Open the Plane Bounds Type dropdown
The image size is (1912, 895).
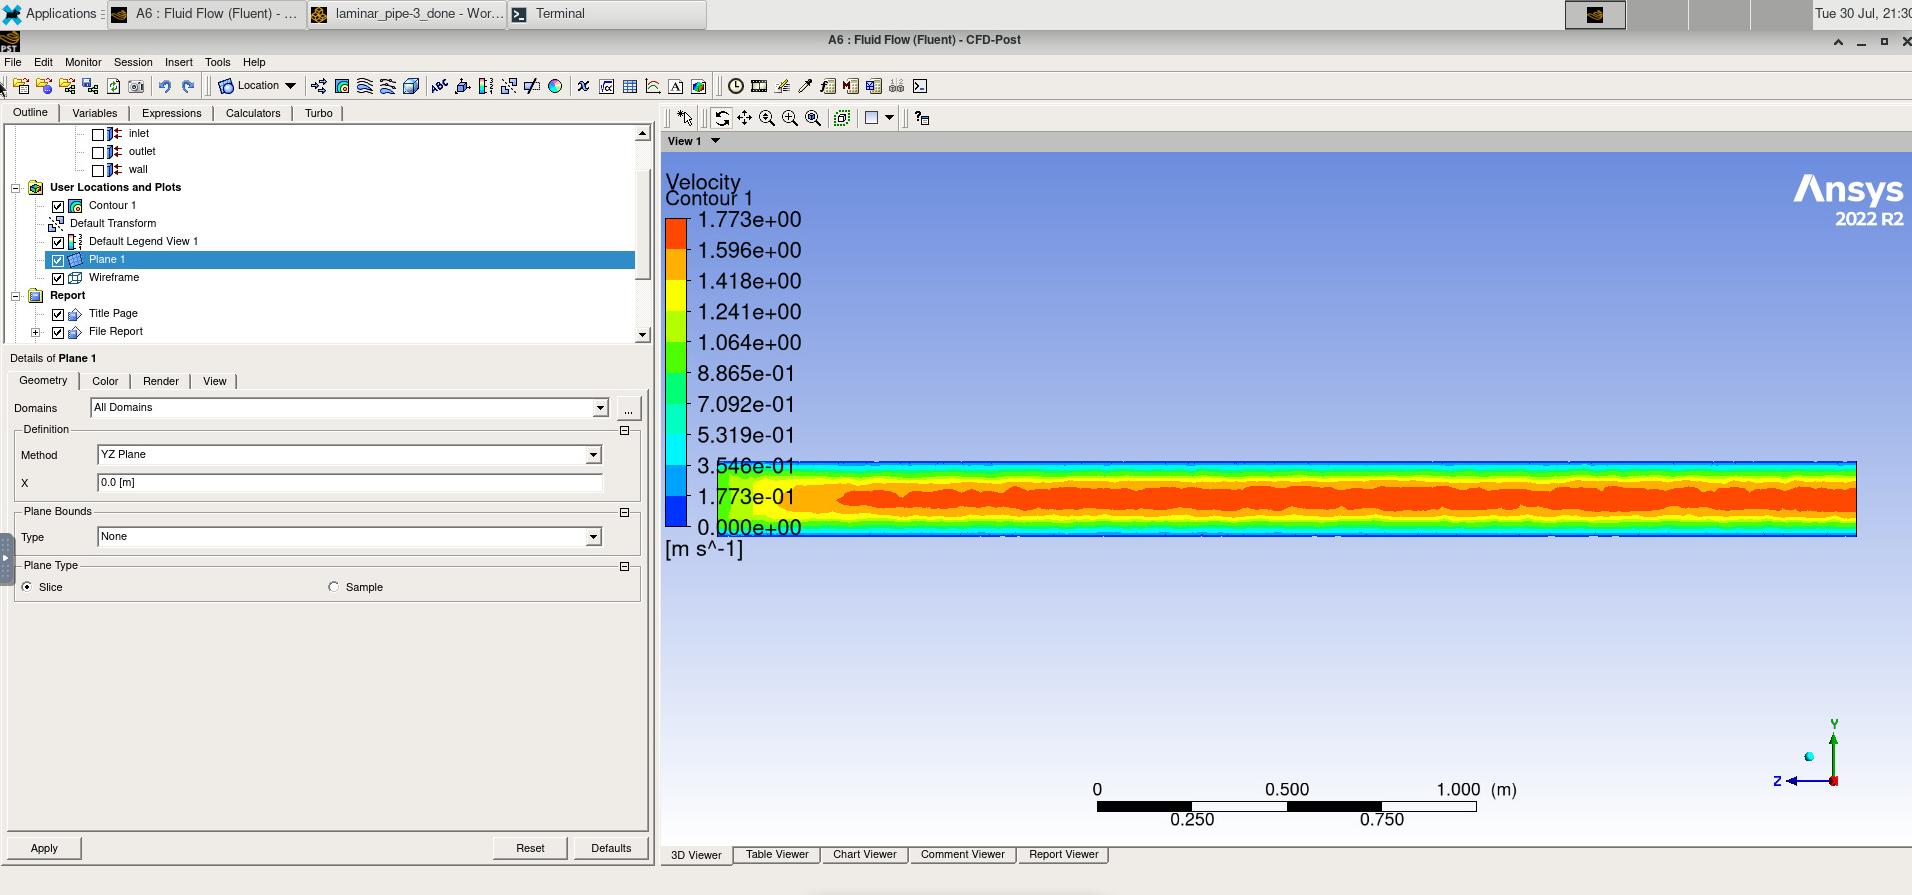pyautogui.click(x=350, y=537)
